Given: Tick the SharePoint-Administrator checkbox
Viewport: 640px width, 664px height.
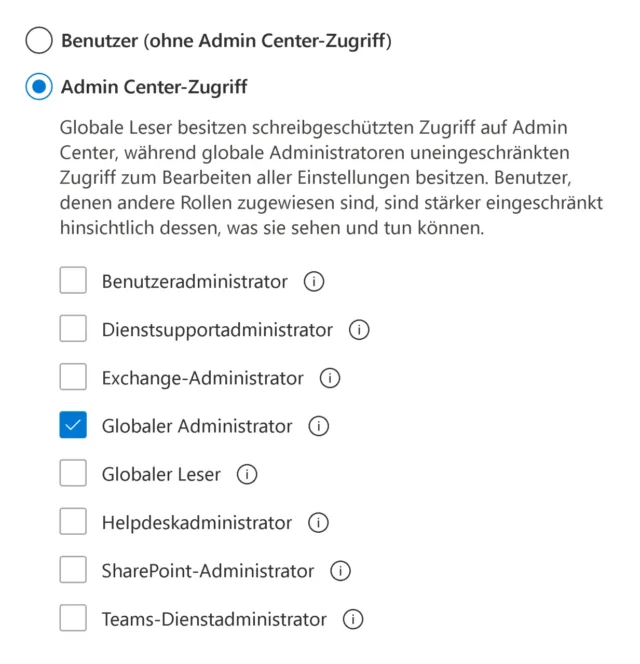Looking at the screenshot, I should [x=73, y=571].
